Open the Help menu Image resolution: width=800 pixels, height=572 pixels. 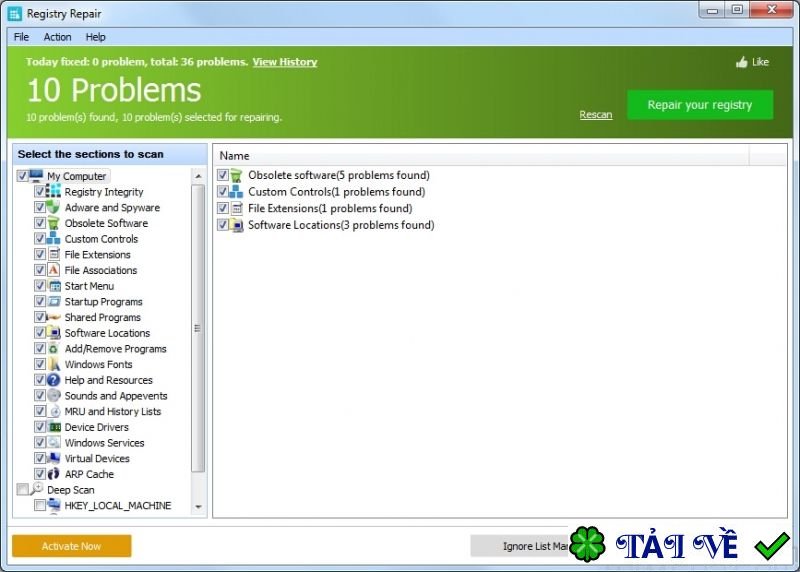95,37
